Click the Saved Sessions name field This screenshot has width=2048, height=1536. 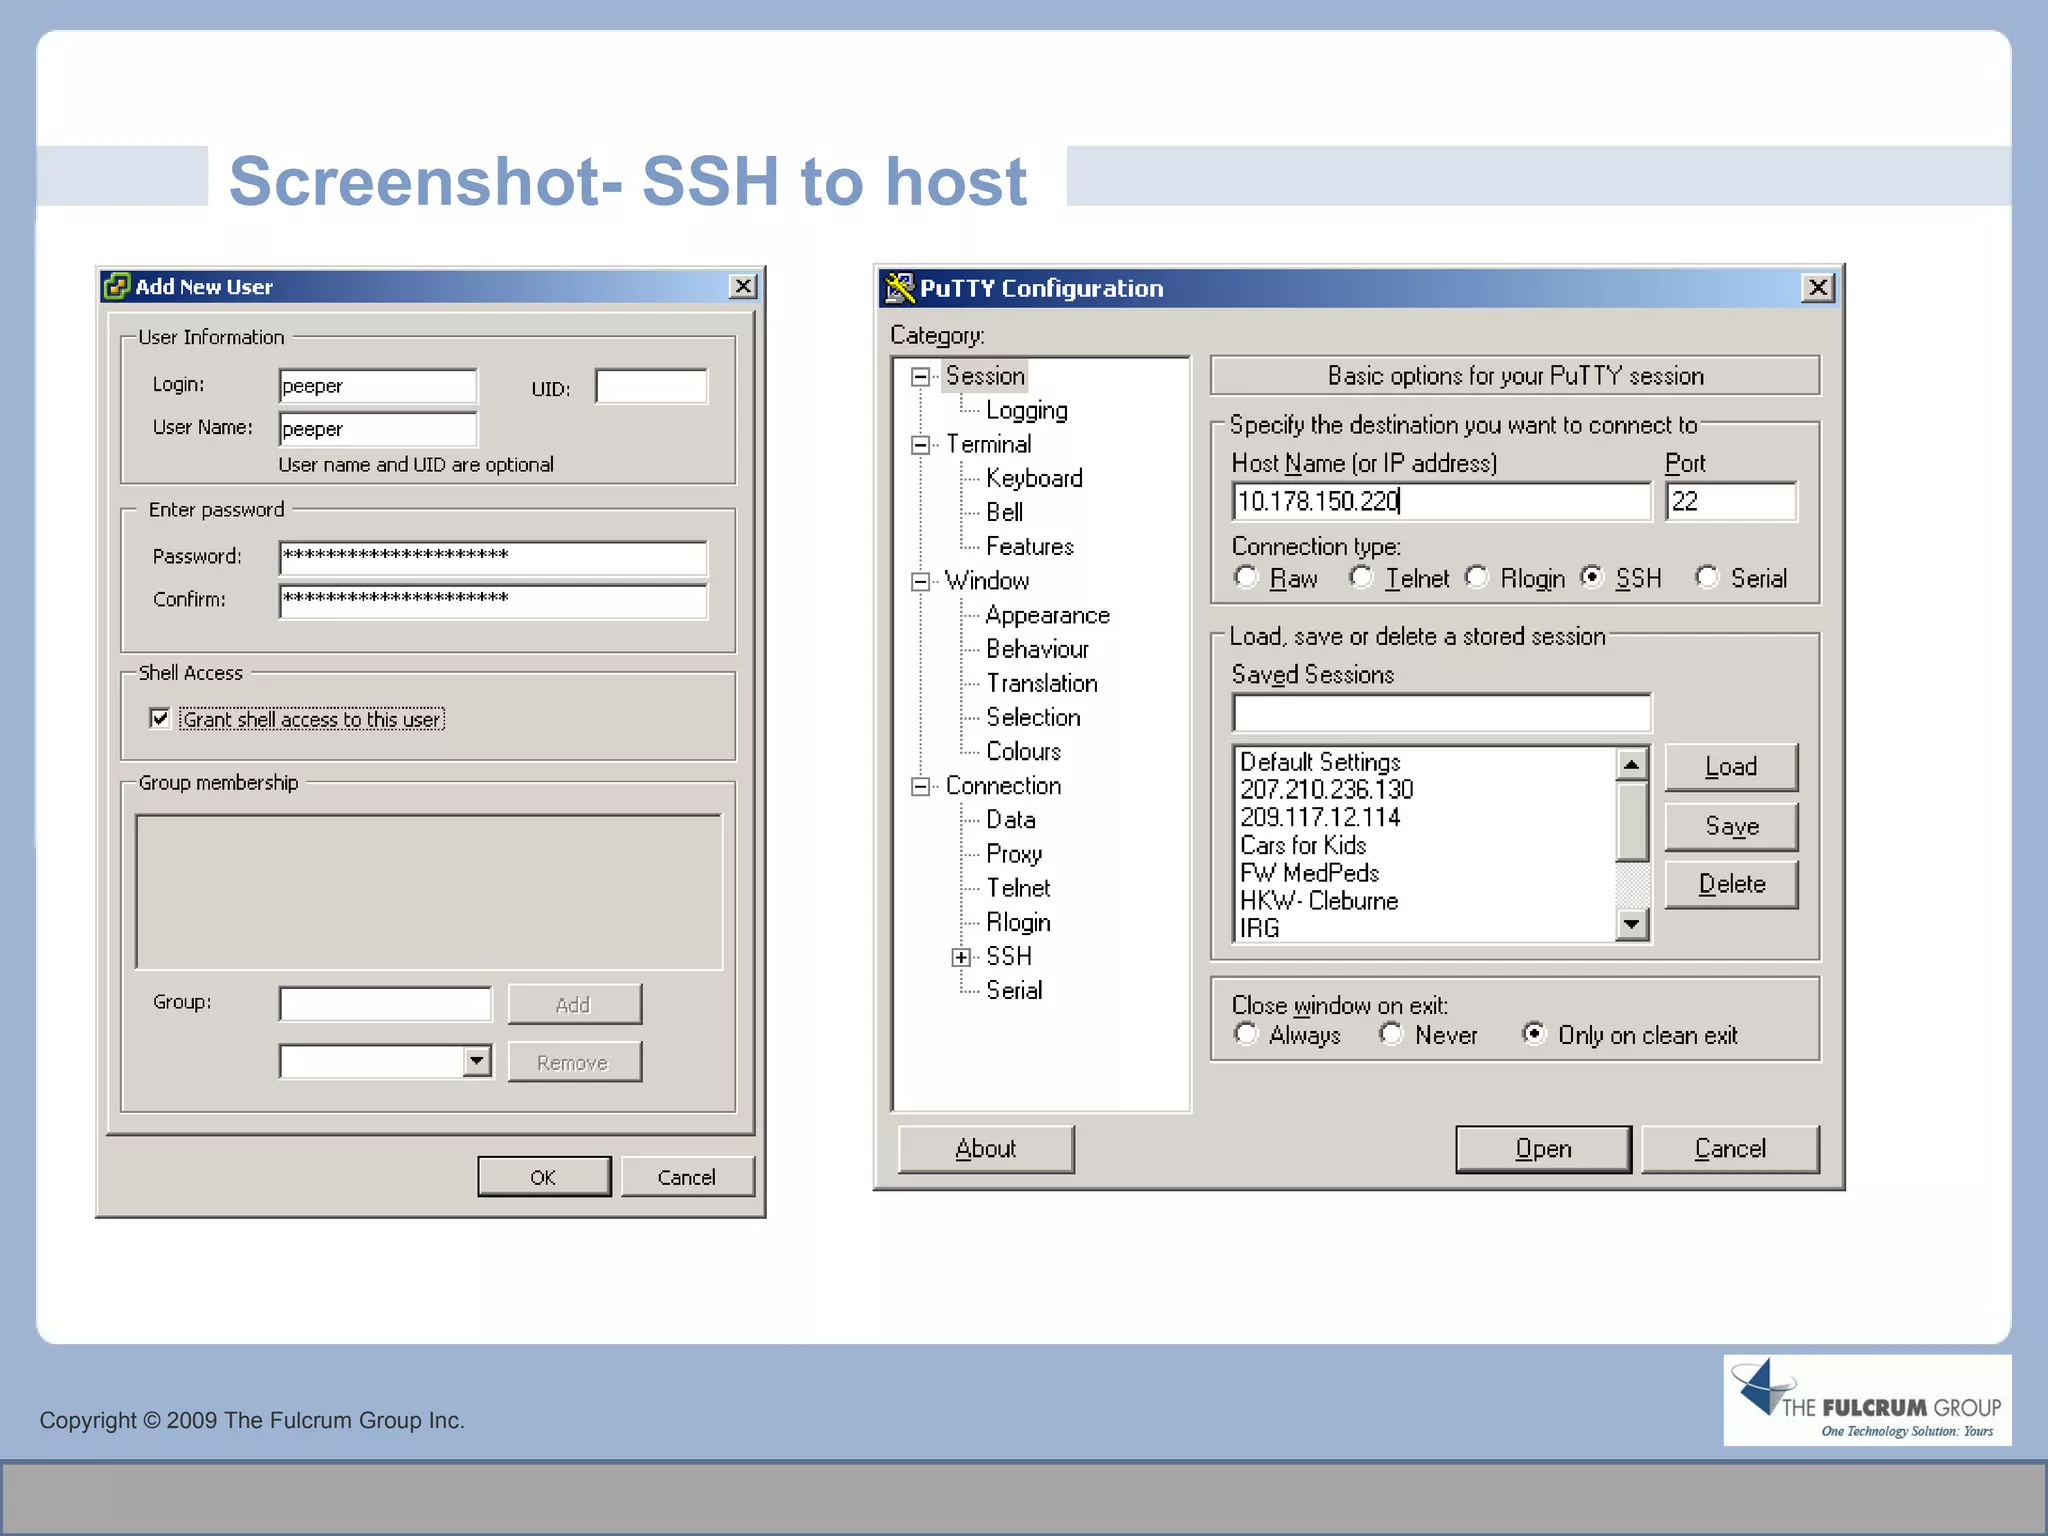click(x=1441, y=713)
